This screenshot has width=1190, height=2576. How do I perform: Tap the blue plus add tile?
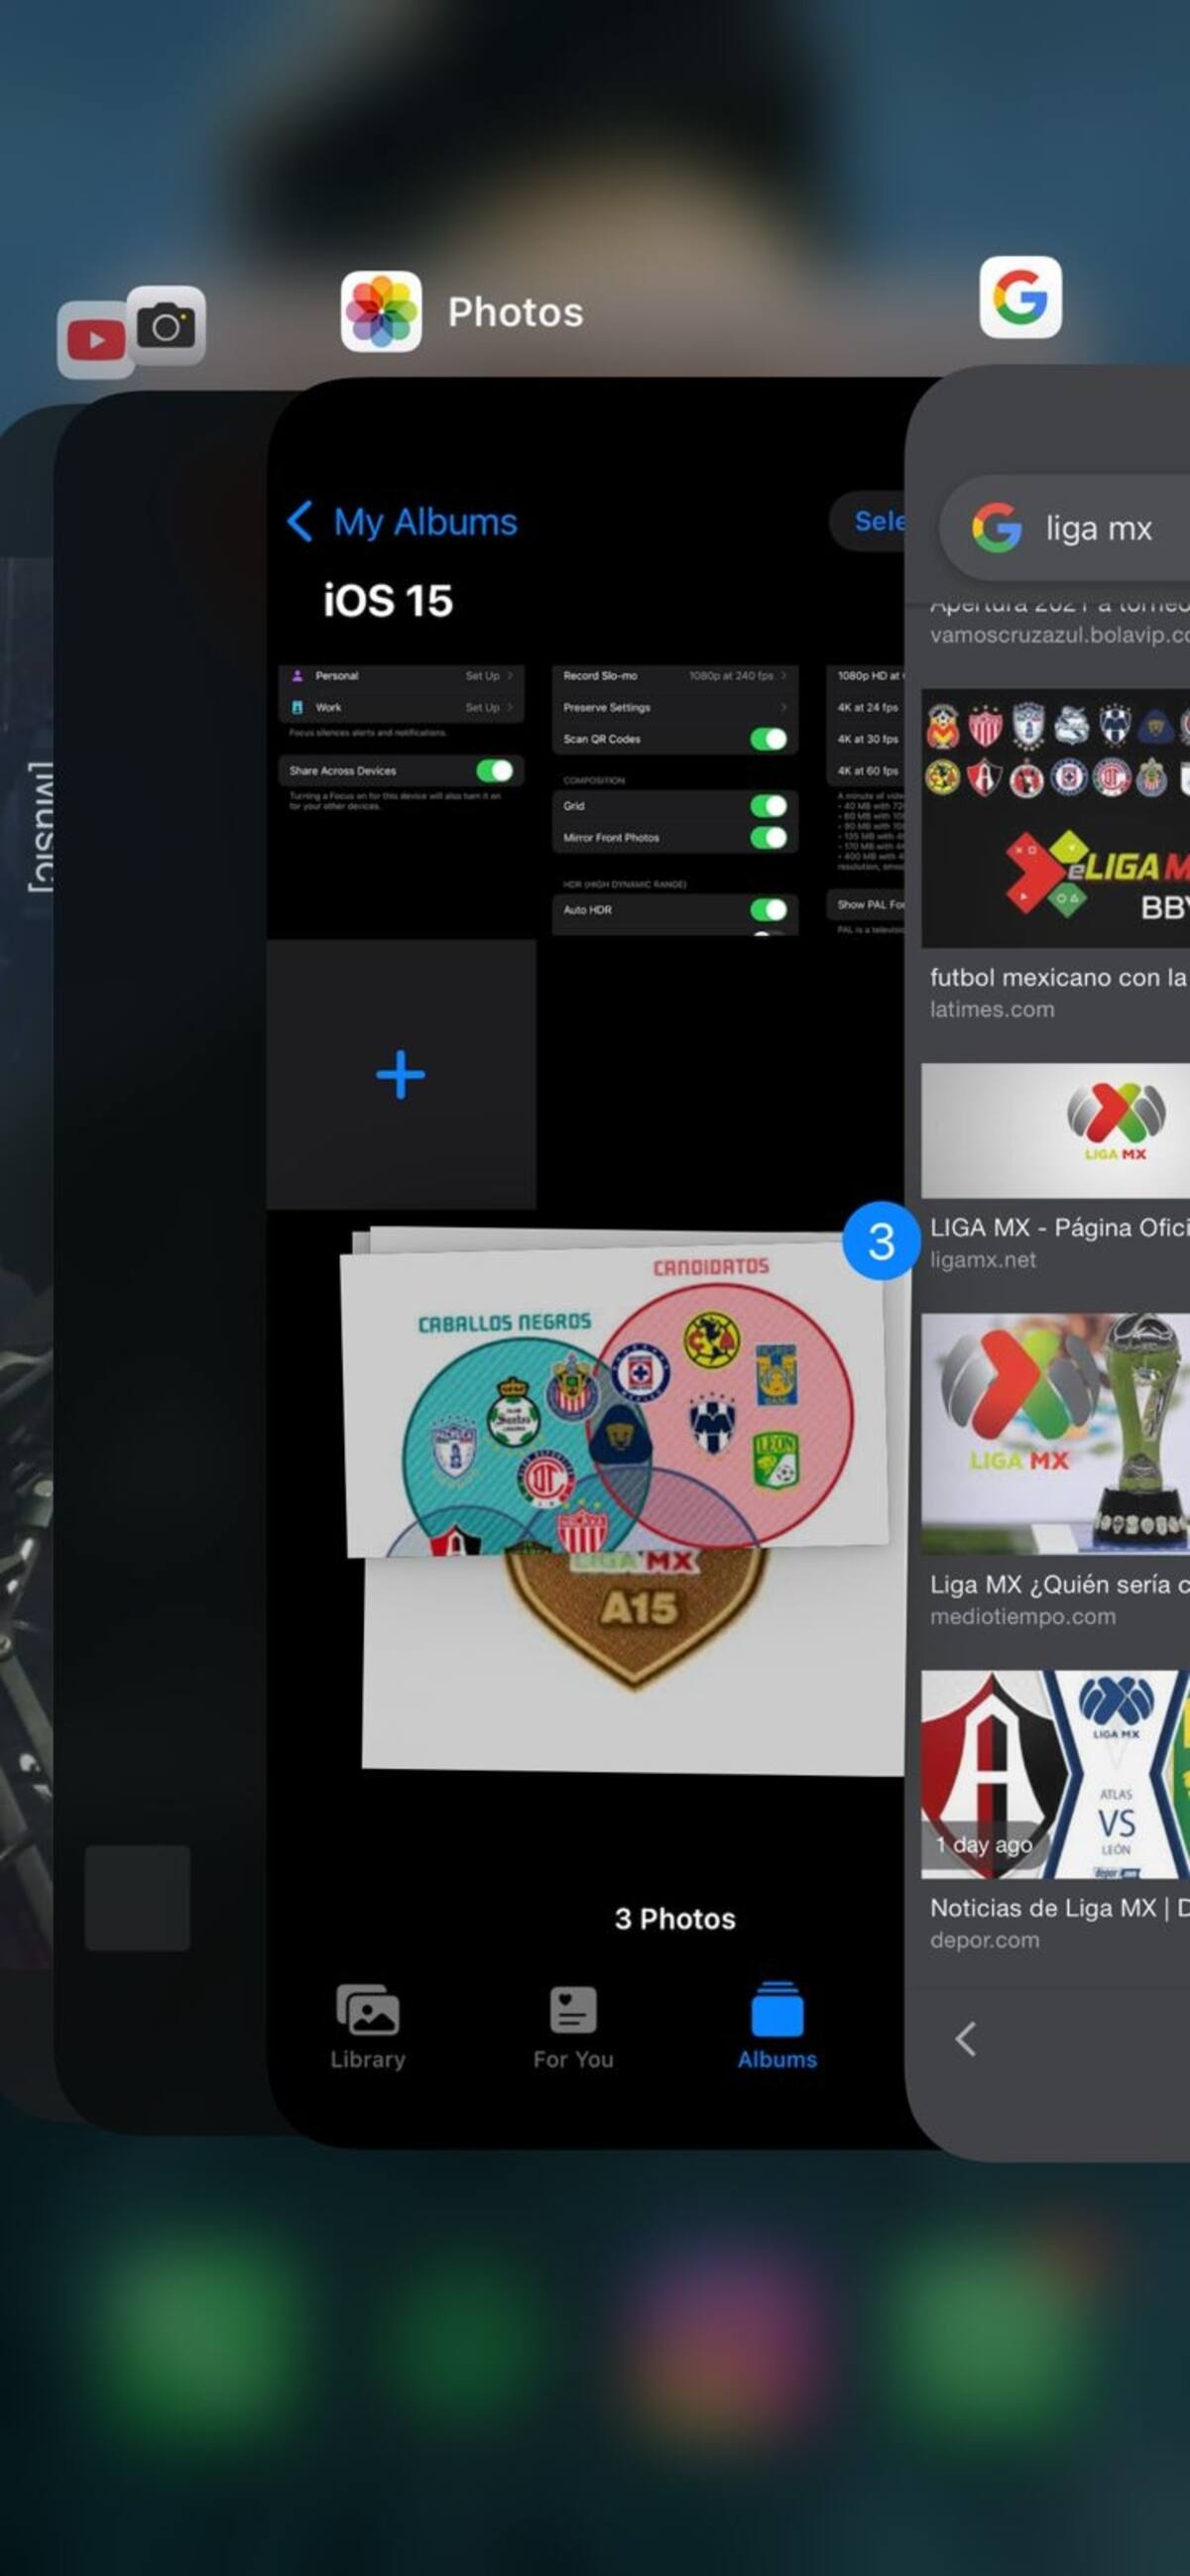tap(401, 1075)
